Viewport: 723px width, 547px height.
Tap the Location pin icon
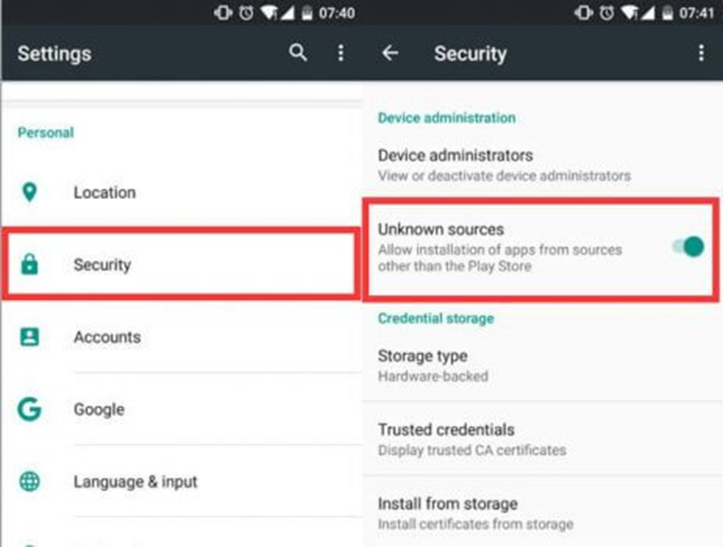tap(30, 192)
